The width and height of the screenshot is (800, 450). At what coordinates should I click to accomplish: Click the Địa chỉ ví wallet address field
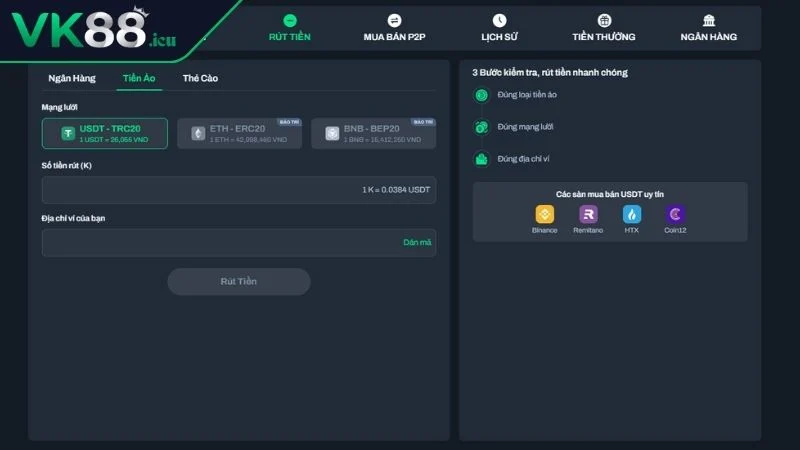click(200, 243)
